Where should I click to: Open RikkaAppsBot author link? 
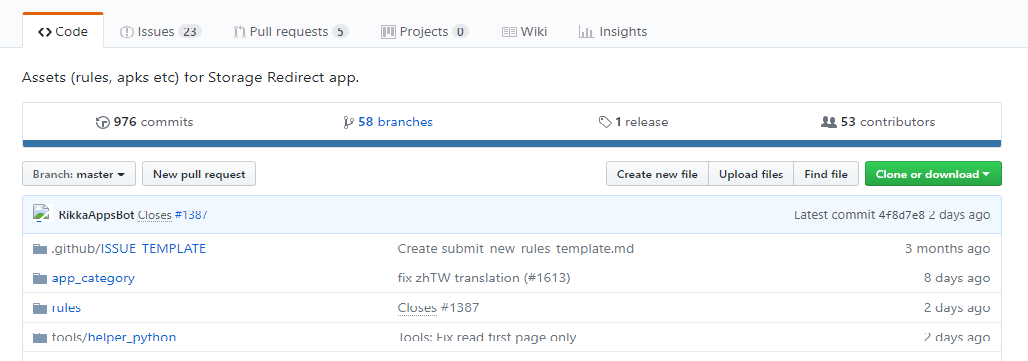click(x=96, y=215)
